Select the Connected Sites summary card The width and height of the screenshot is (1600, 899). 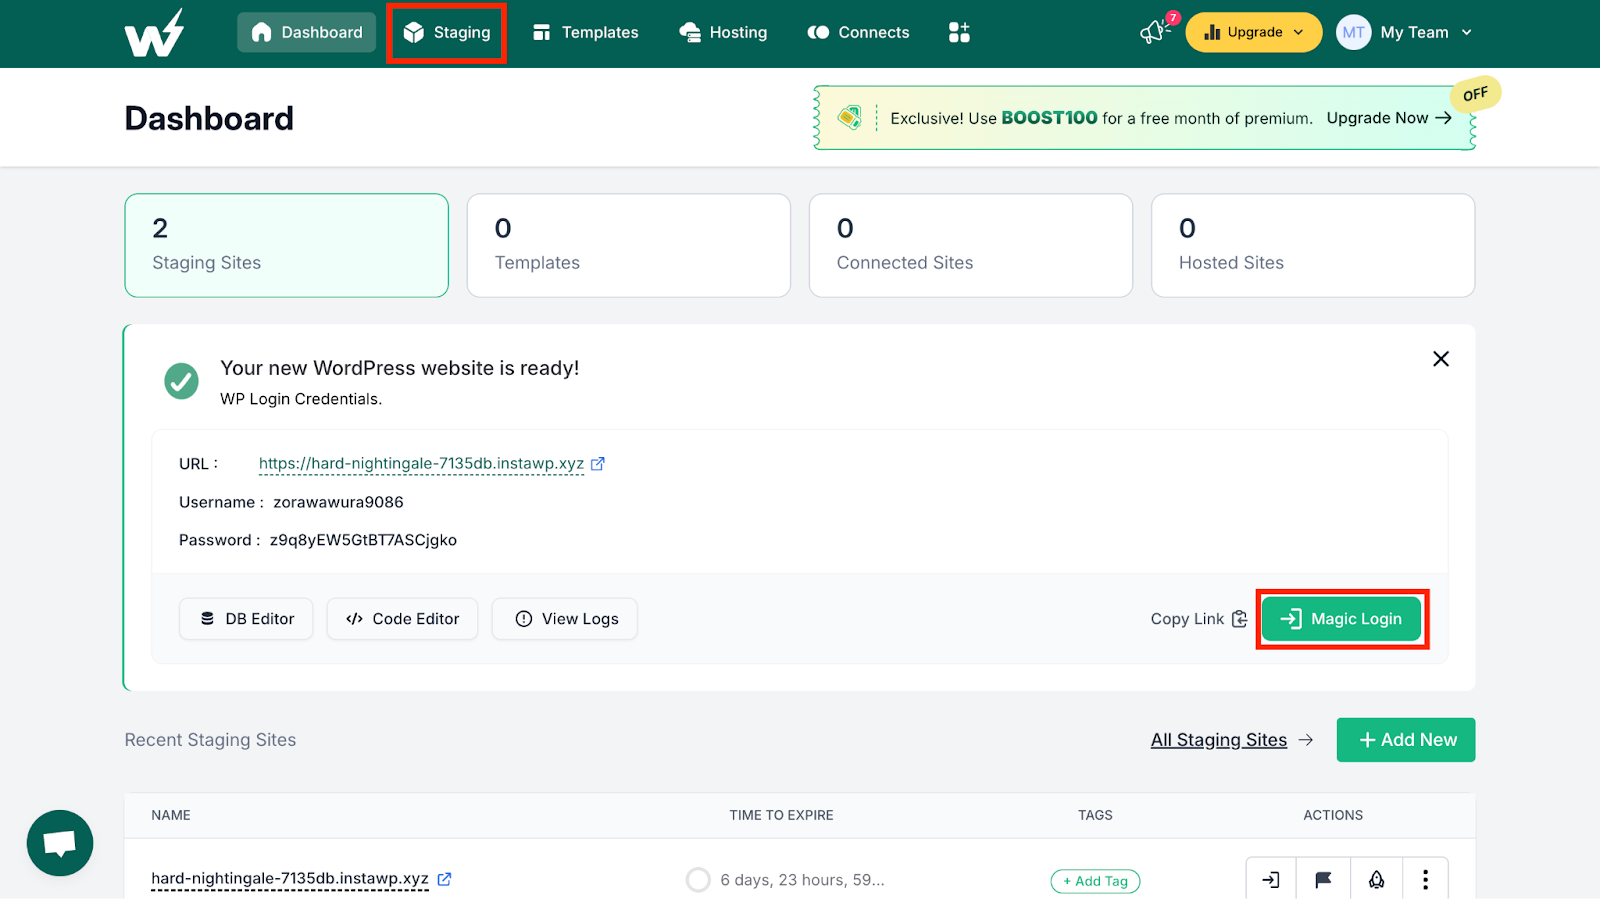tap(971, 245)
